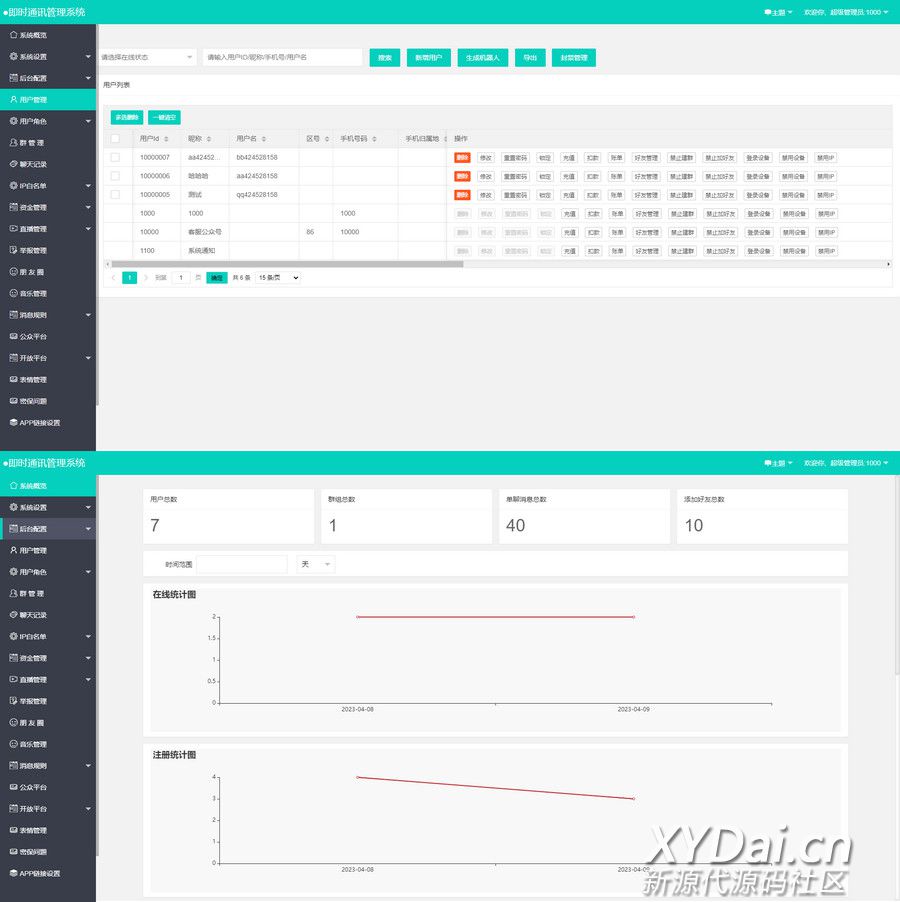Viewport: 900px width, 902px height.
Task: Expand the 天 dropdown next to 时间范围
Action: pyautogui.click(x=316, y=564)
